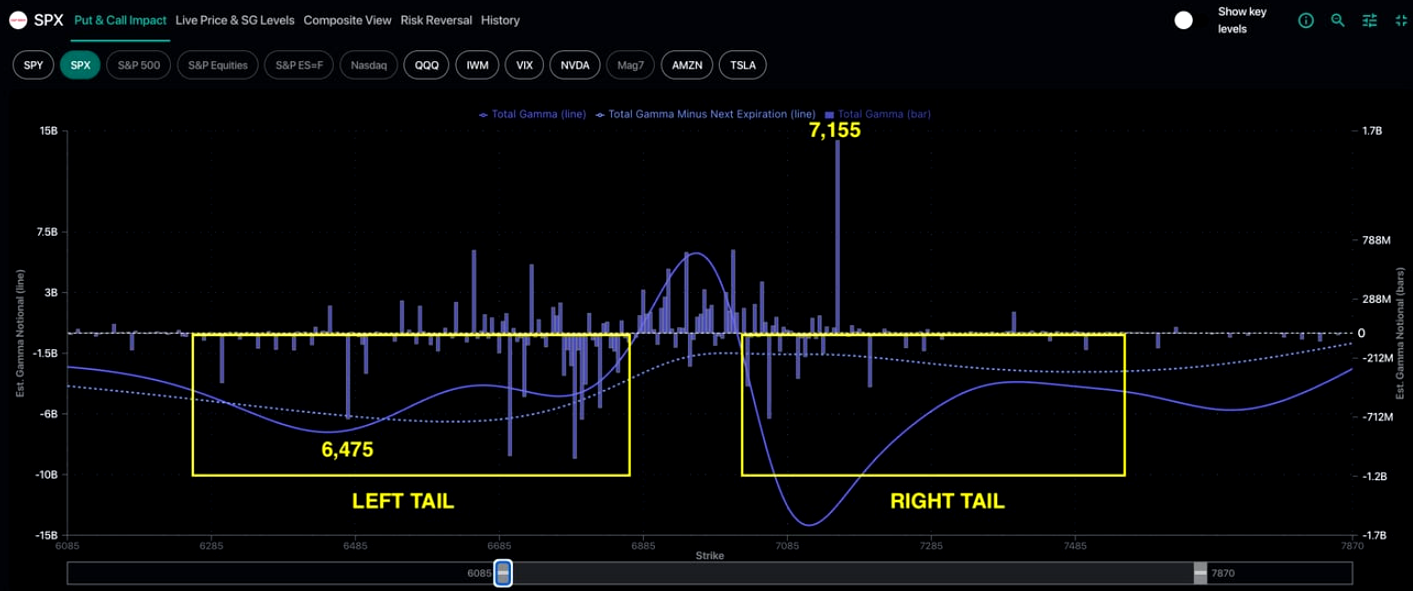The height and width of the screenshot is (591, 1413).
Task: Open the Composite View tab
Action: coord(348,20)
